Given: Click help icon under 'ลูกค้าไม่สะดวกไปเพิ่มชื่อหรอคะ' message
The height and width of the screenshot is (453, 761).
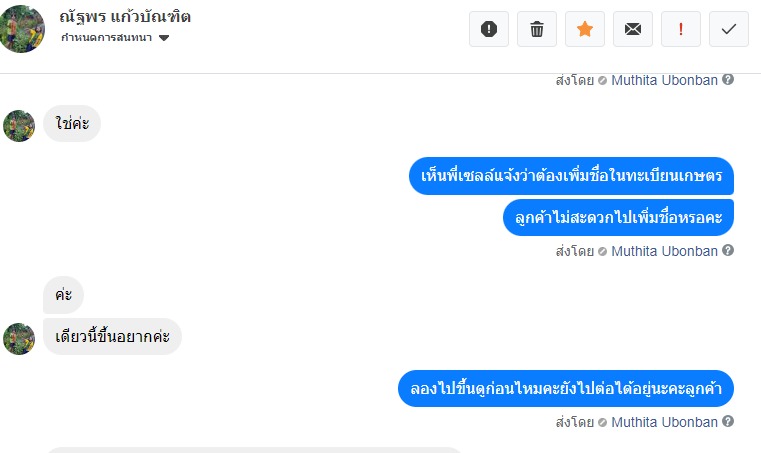Looking at the screenshot, I should coord(728,251).
